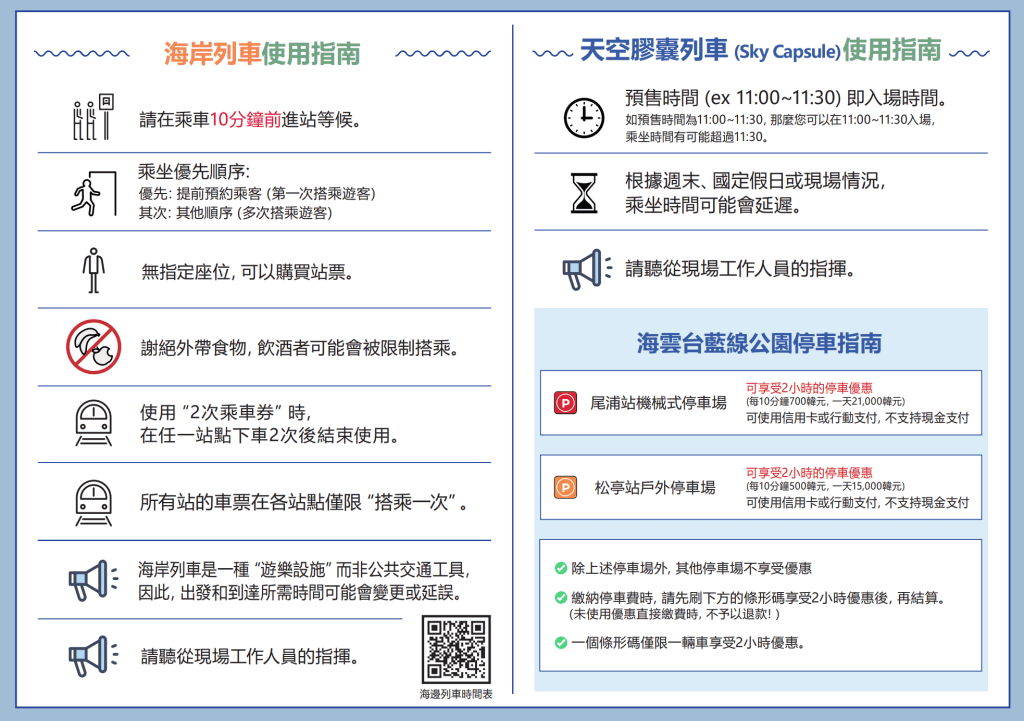
Task: Click the person entering door icon
Action: [94, 193]
